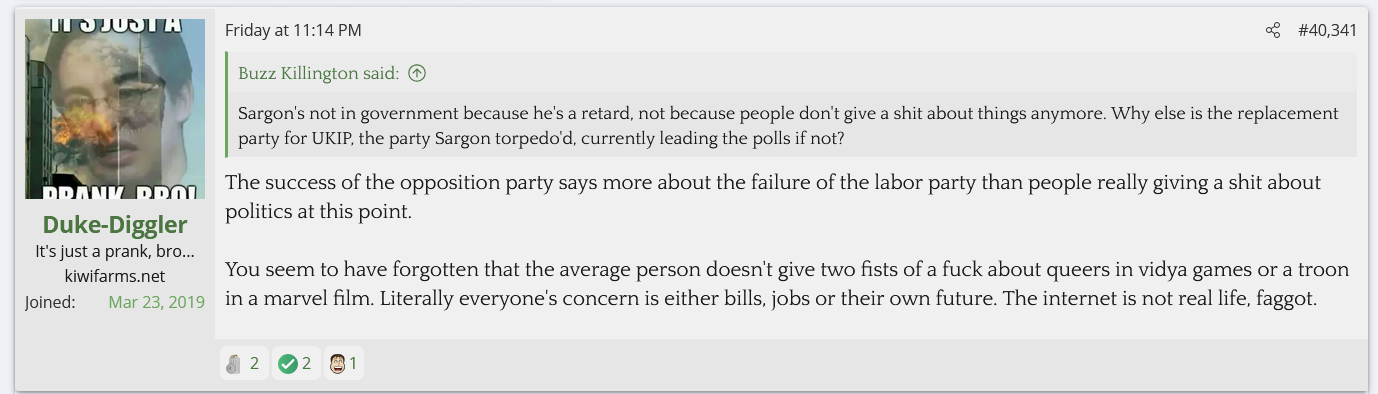
Task: Open the Duke-Diggler profile link
Action: tap(115, 225)
